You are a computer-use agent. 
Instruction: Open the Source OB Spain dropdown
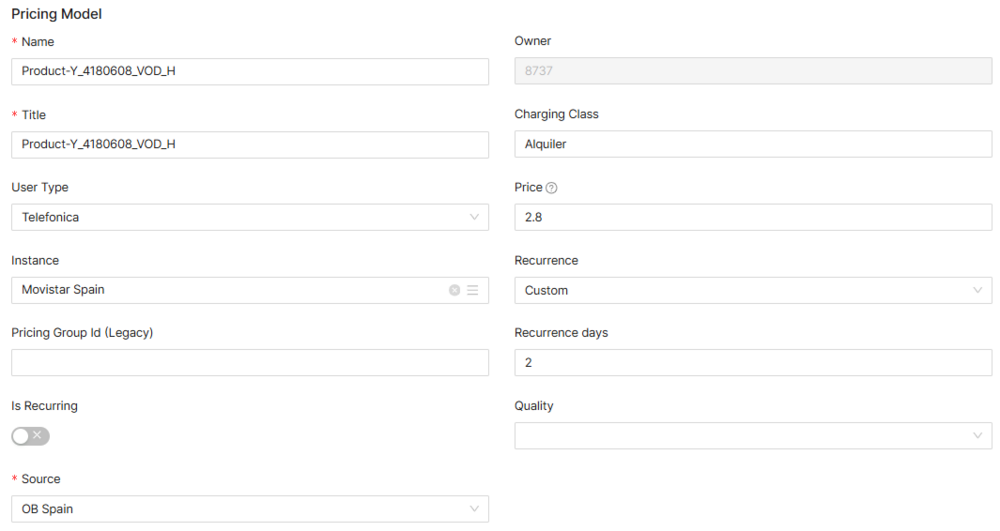[x=249, y=509]
